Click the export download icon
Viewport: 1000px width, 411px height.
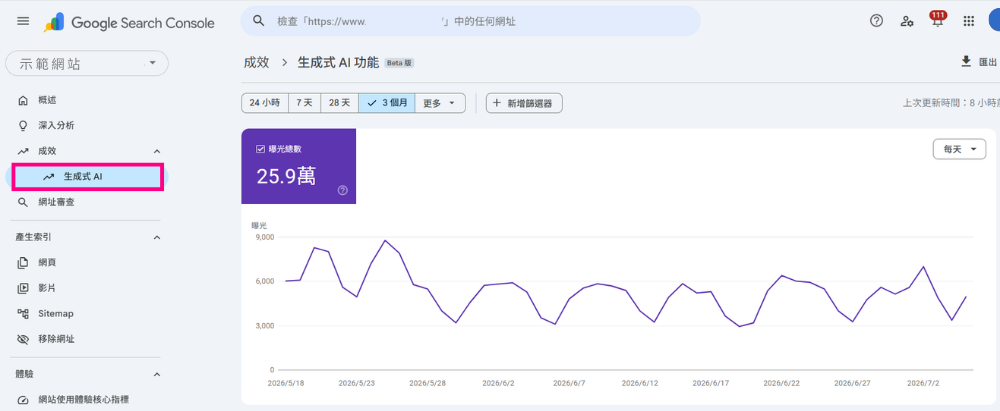[x=966, y=61]
